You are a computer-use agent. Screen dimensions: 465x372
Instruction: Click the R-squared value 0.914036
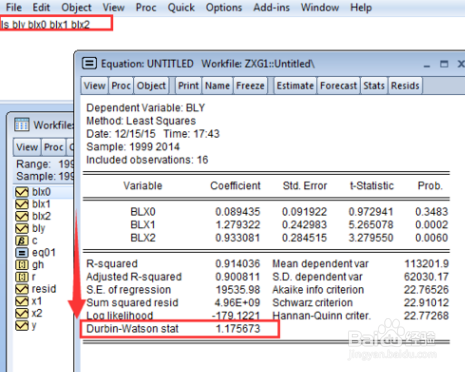coord(238,264)
